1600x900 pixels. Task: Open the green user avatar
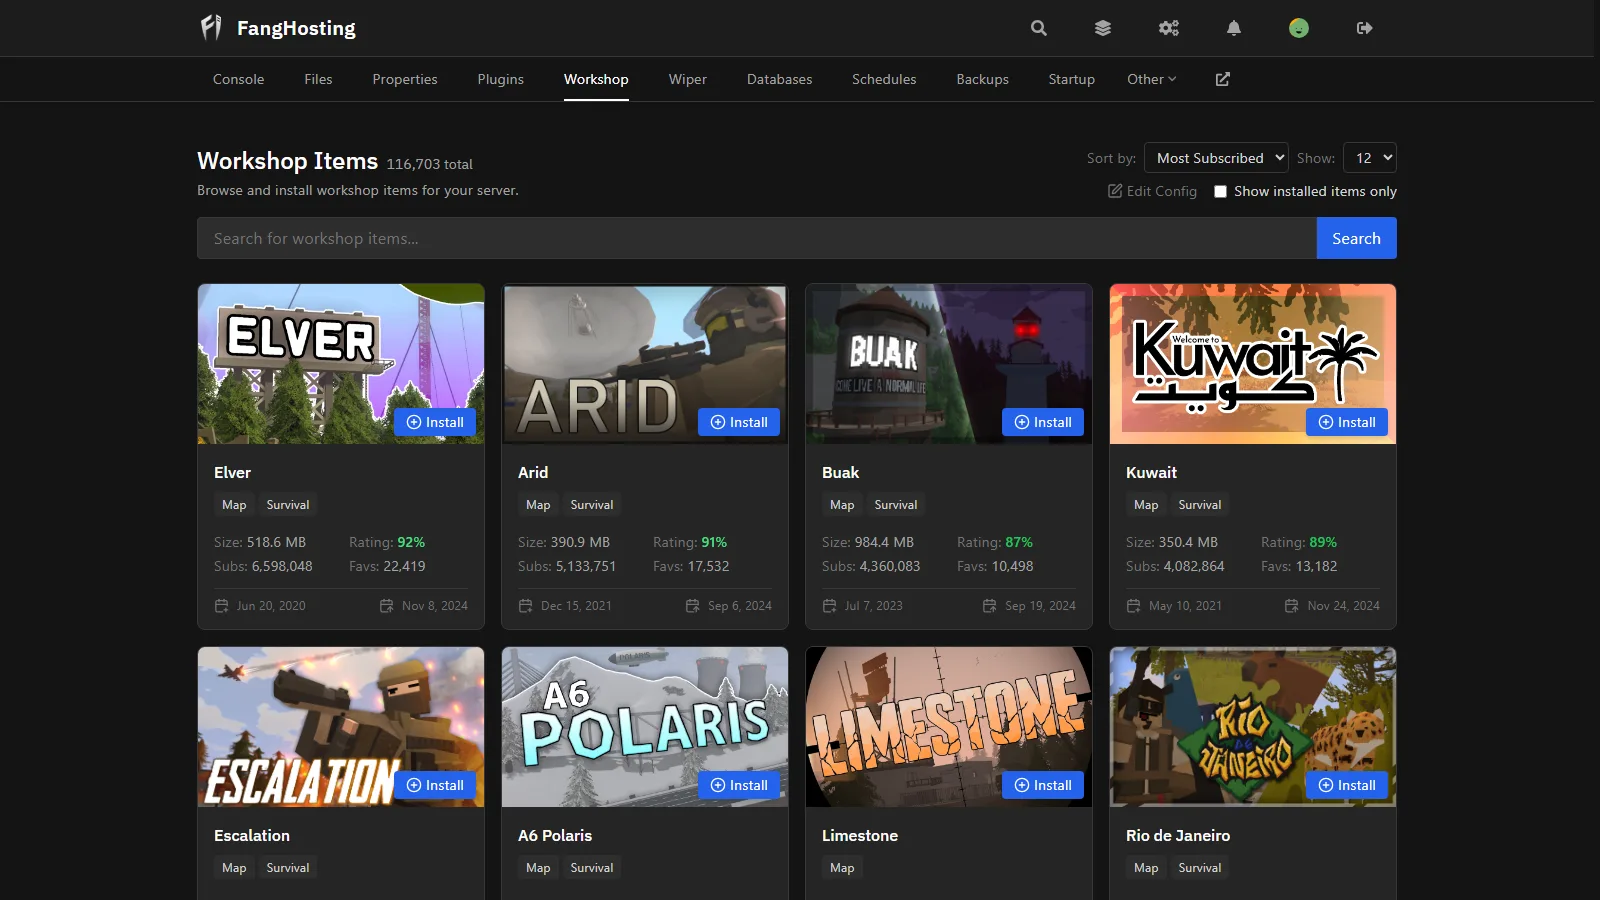click(x=1299, y=28)
